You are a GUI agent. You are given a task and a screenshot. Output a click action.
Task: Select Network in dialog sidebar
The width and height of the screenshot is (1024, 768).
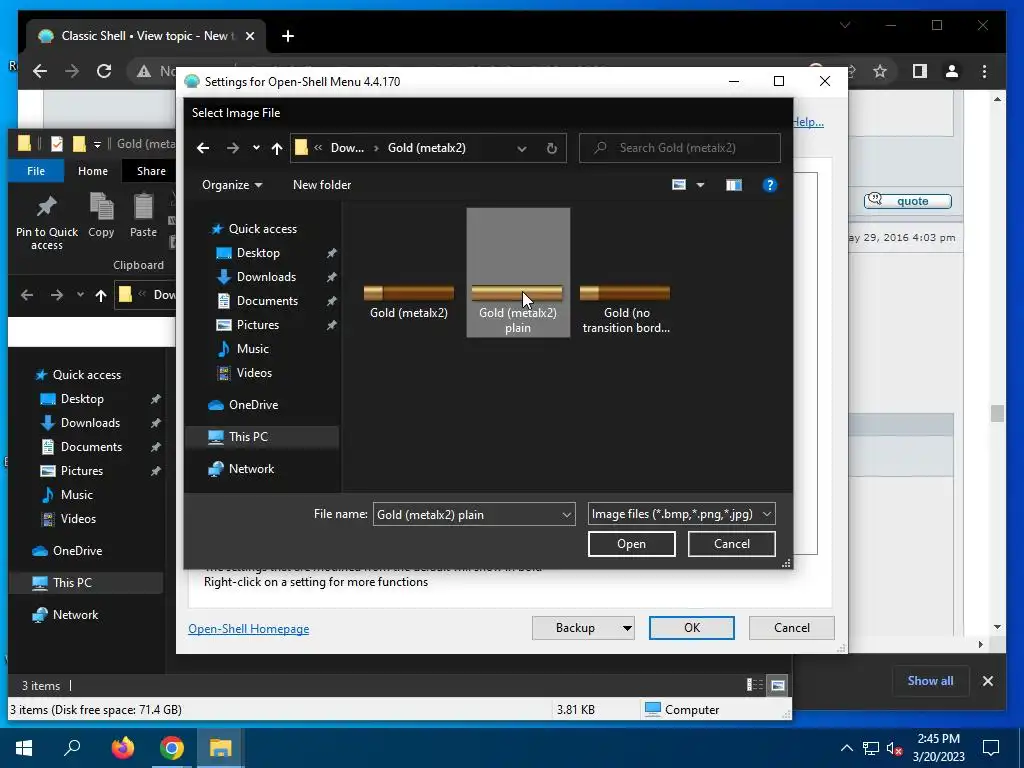[251, 469]
